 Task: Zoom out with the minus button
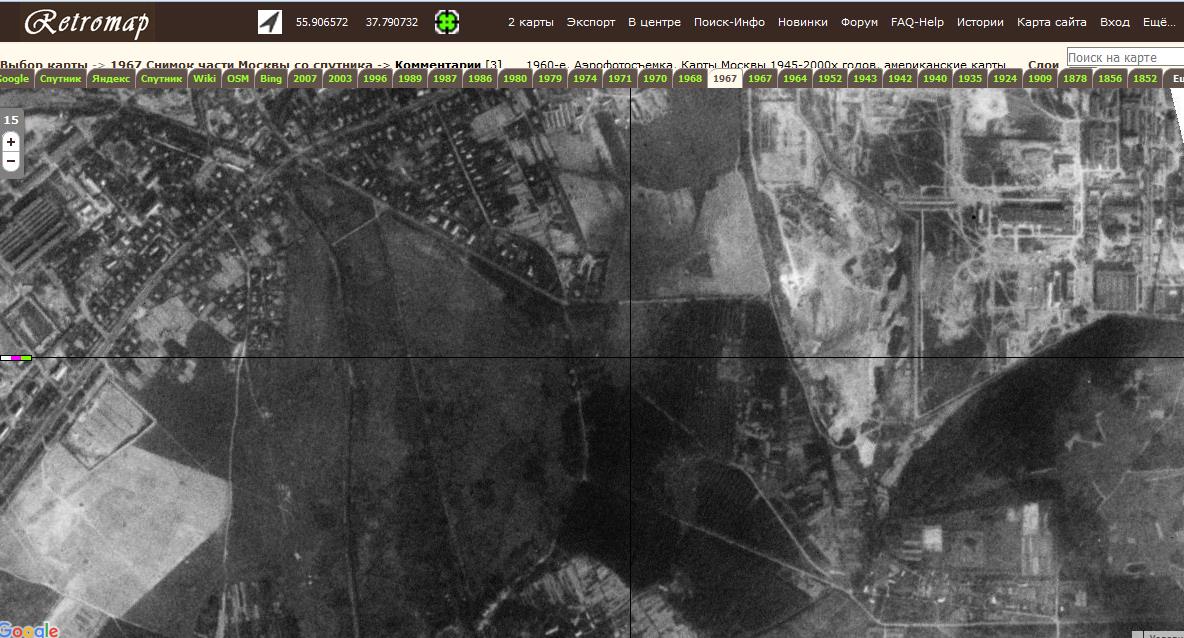pos(11,161)
